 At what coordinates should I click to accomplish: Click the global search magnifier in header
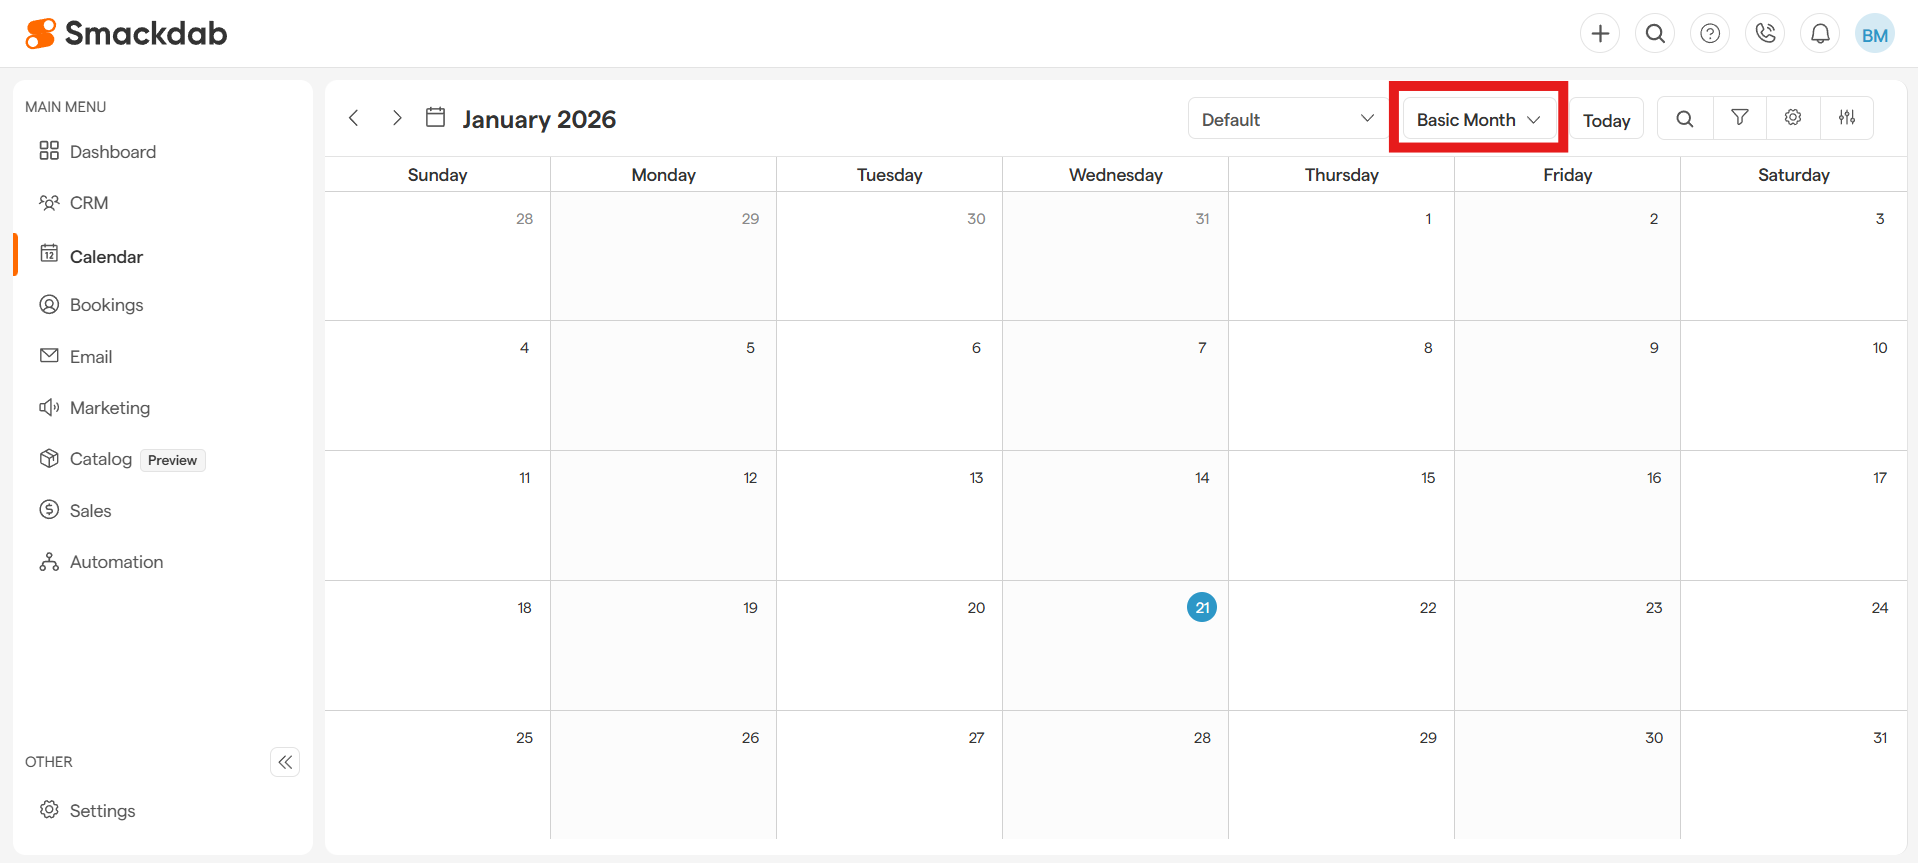pos(1654,33)
